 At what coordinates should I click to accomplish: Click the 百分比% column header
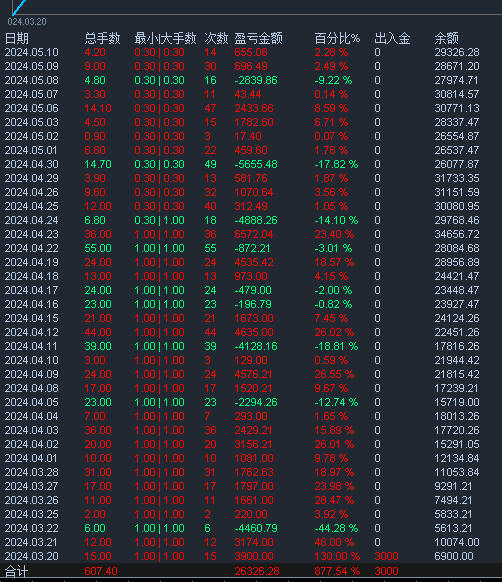[x=337, y=38]
